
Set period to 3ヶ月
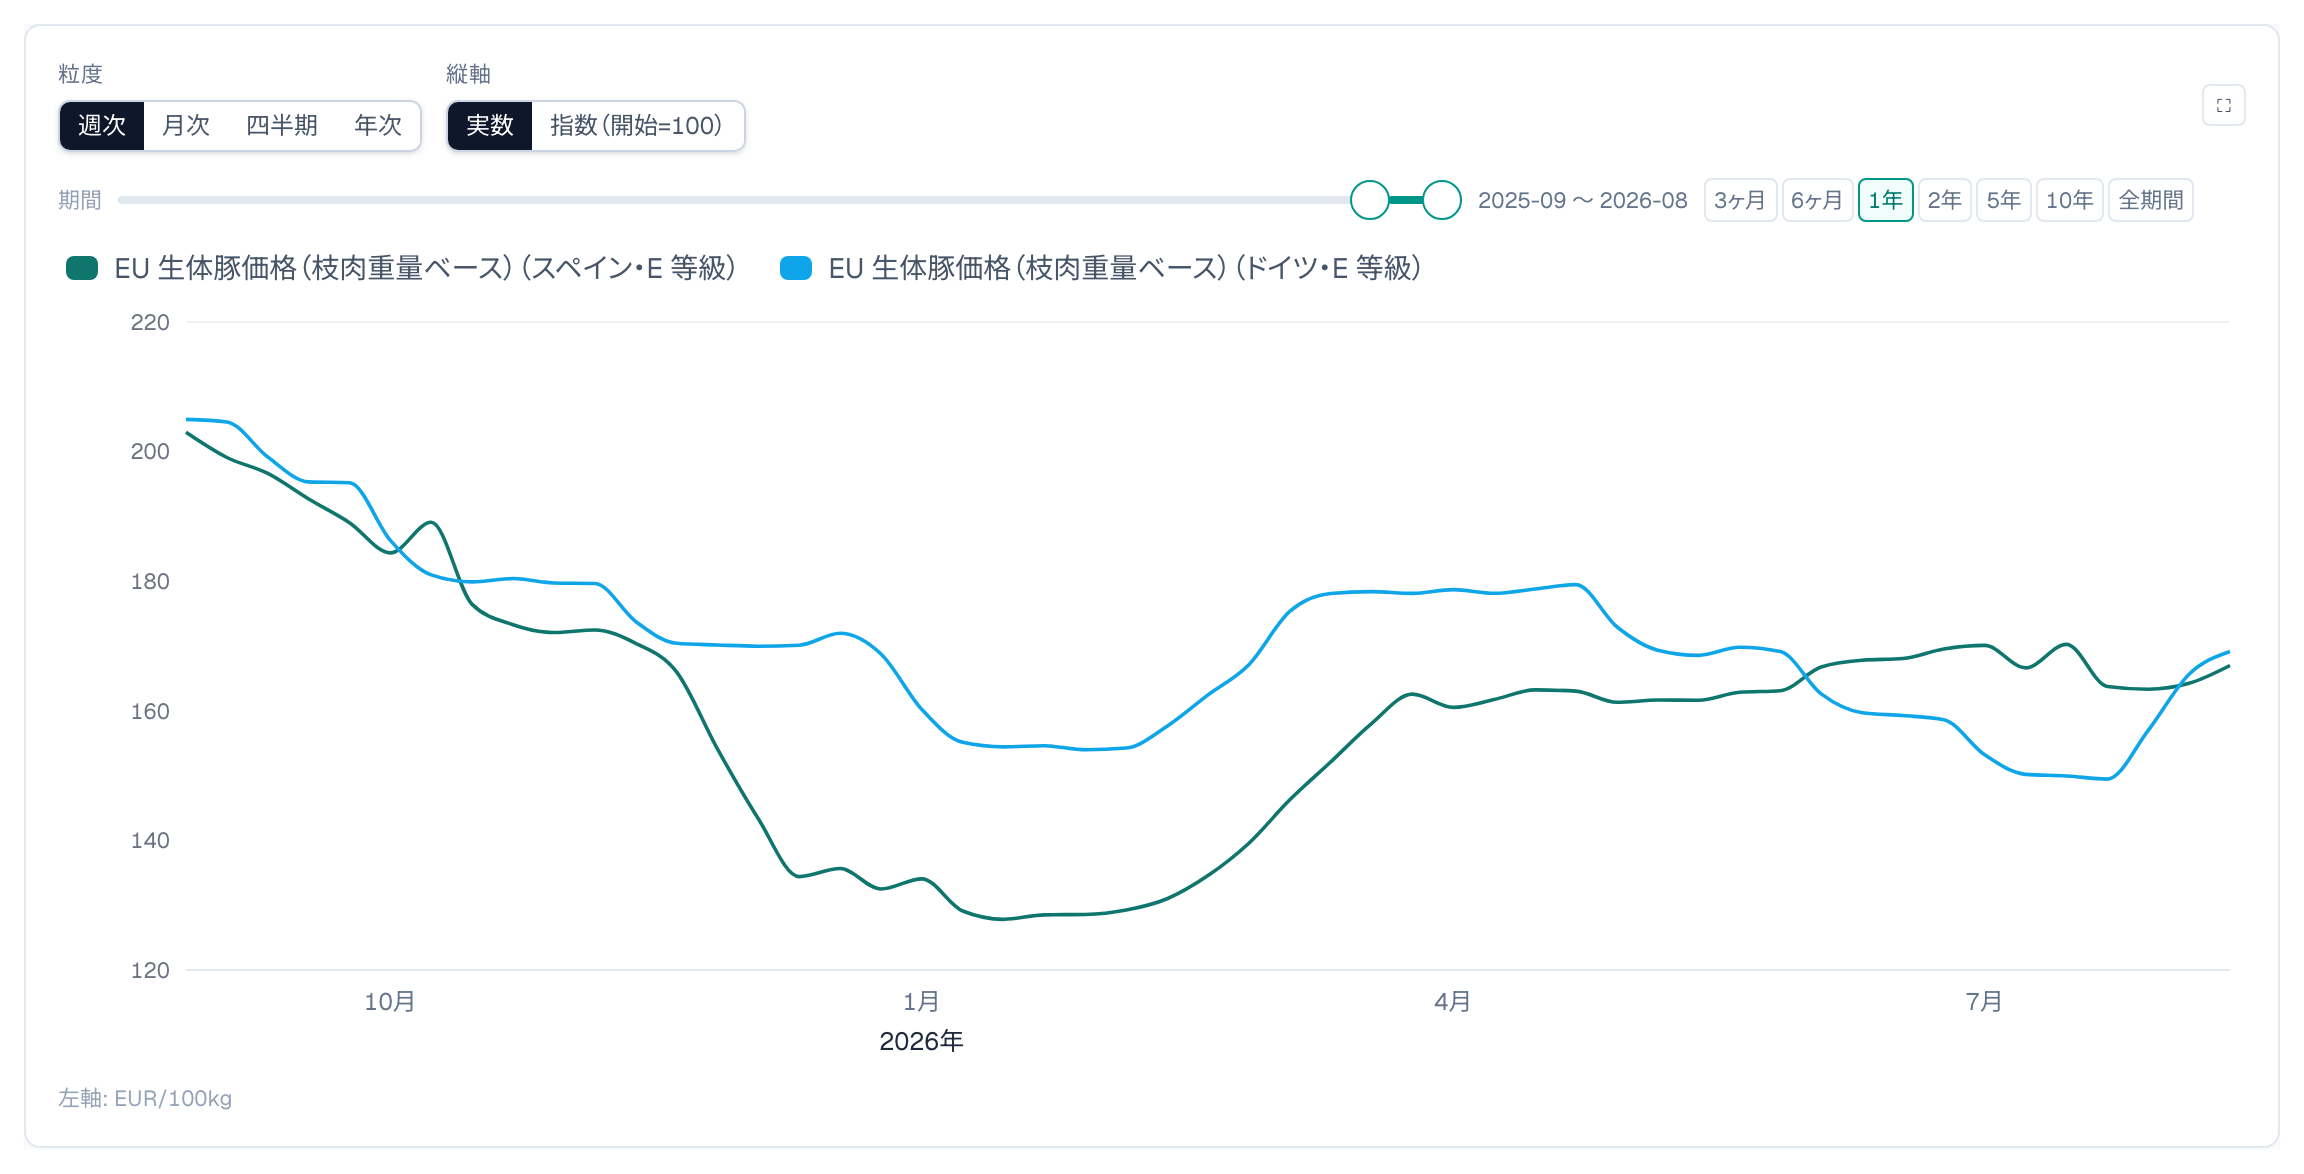(x=1740, y=200)
